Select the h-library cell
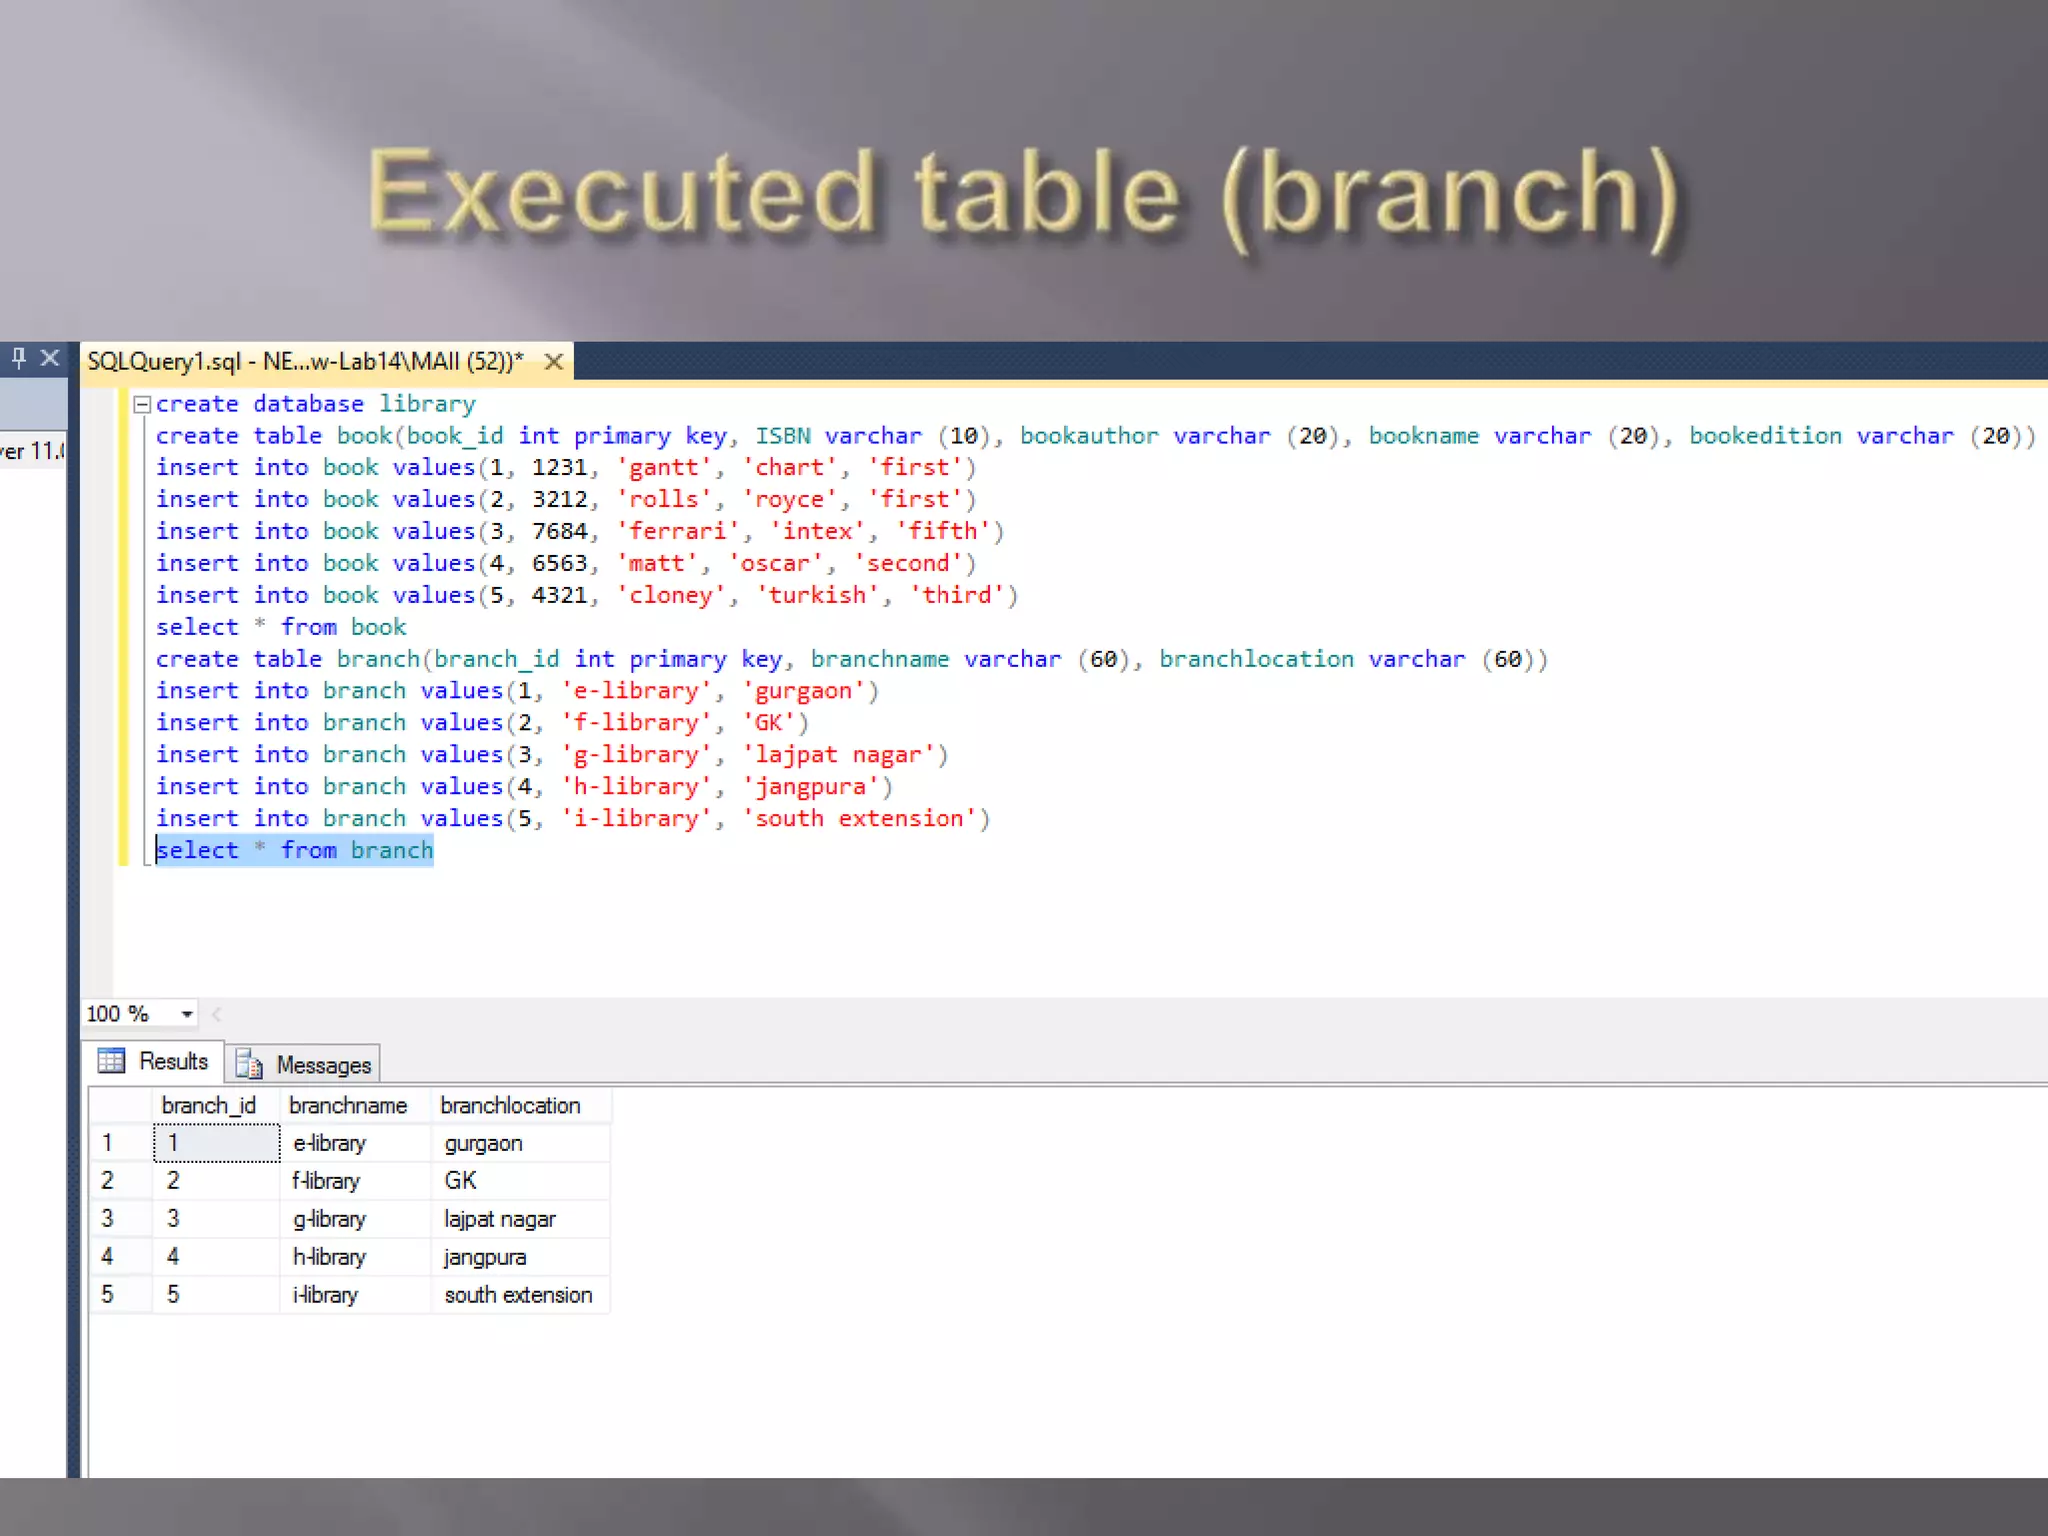Screen dimensions: 2048x1536 pos(356,1257)
